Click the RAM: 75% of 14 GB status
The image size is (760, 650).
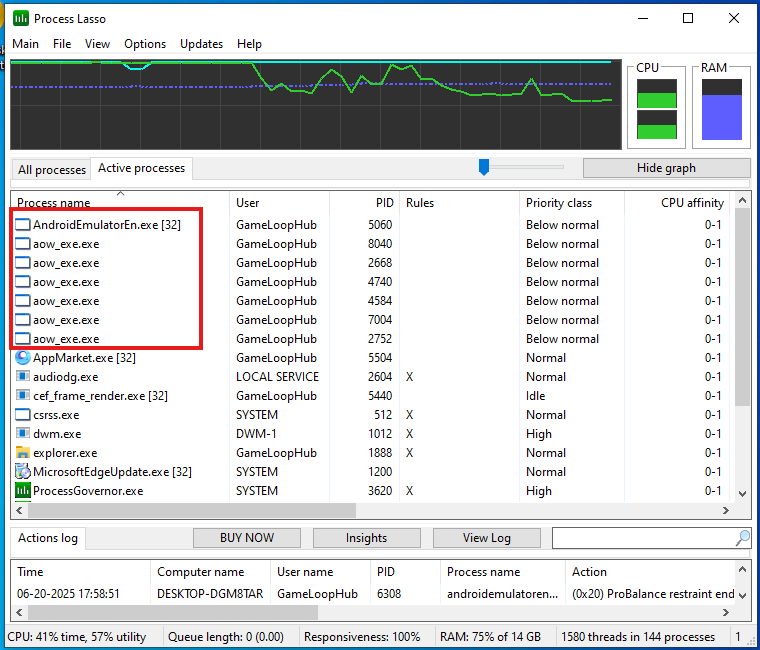(x=490, y=636)
